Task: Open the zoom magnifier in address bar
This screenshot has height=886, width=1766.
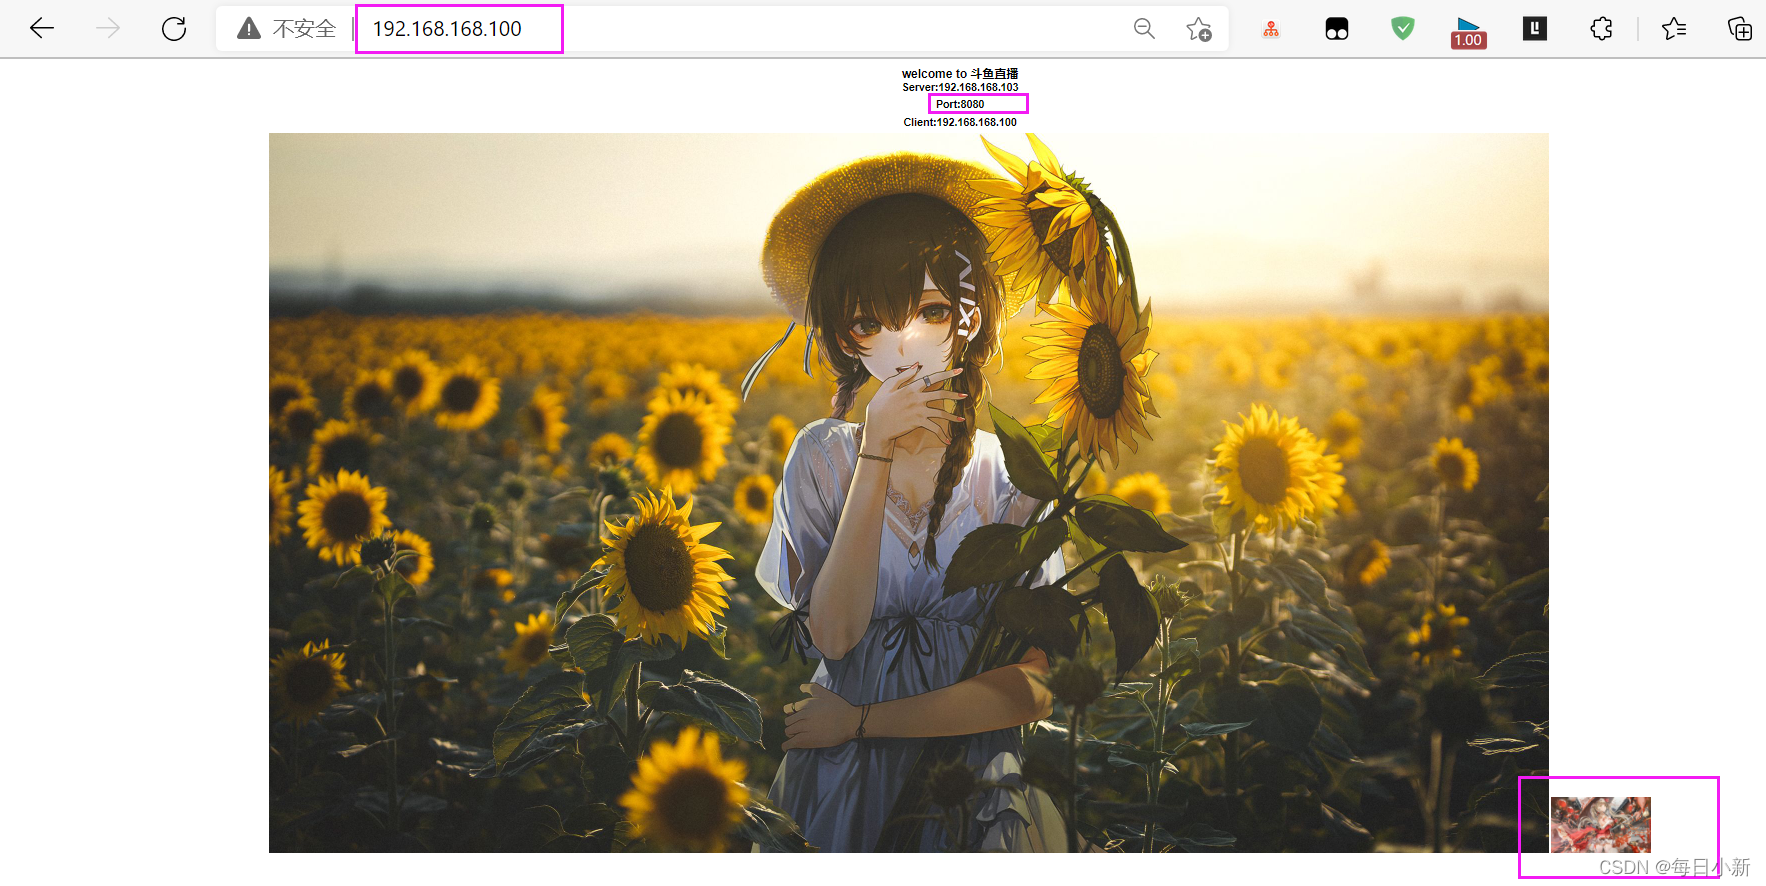Action: pos(1144,28)
